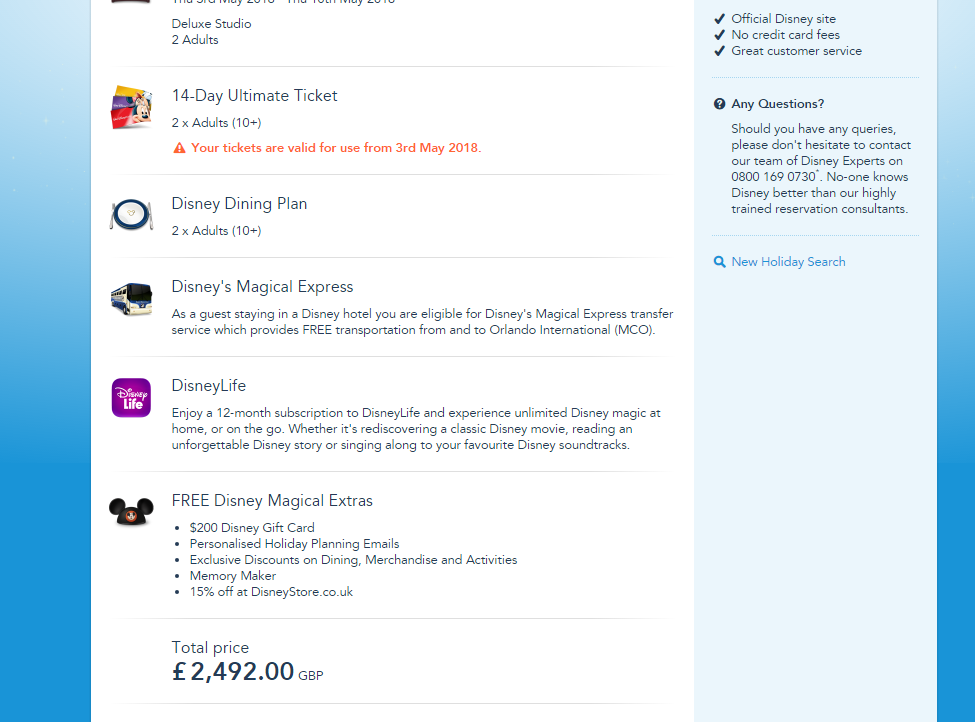Viewport: 975px width, 722px height.
Task: Click the Disney Dining Plan plate icon
Action: click(131, 214)
